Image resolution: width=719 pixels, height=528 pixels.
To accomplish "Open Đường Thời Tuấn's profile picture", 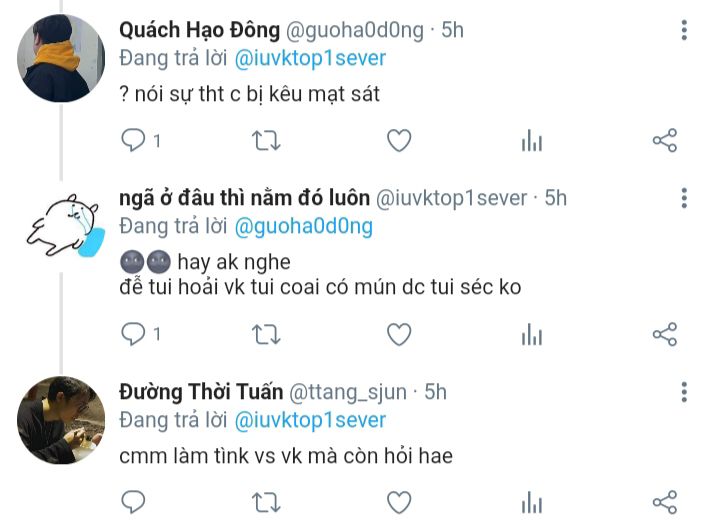I will pyautogui.click(x=61, y=421).
